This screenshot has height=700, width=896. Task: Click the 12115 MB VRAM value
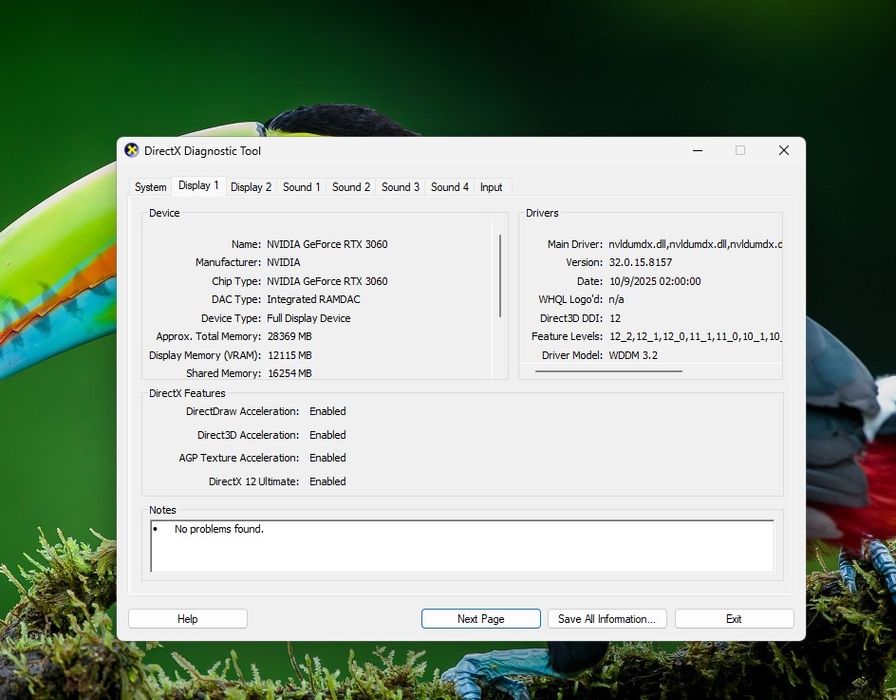[x=290, y=355]
